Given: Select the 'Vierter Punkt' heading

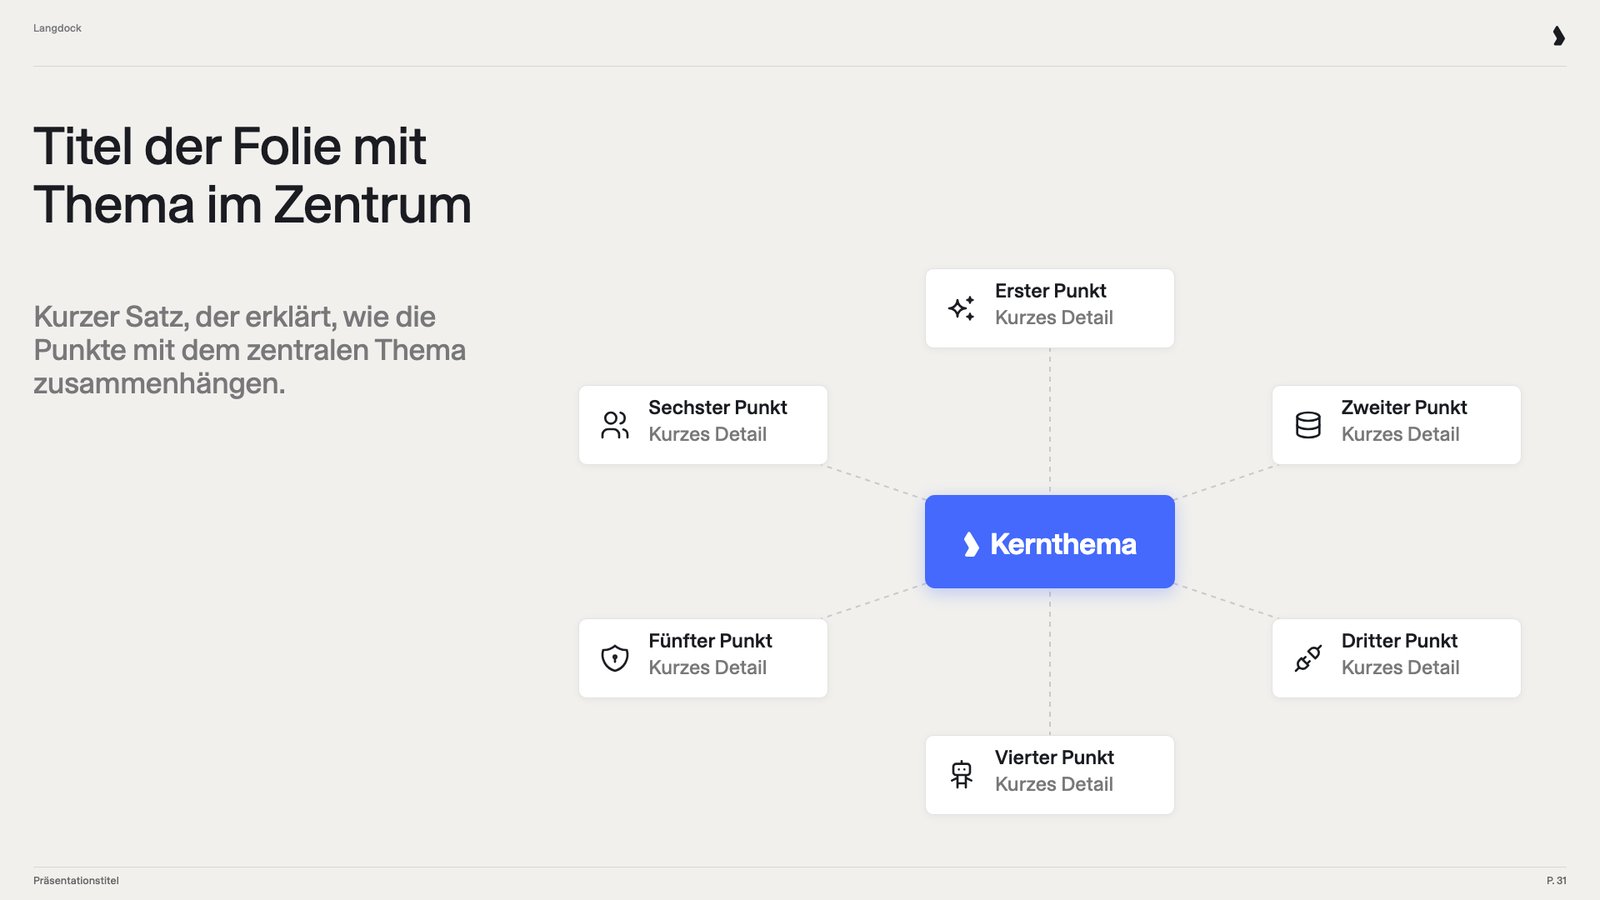Looking at the screenshot, I should [x=1054, y=758].
